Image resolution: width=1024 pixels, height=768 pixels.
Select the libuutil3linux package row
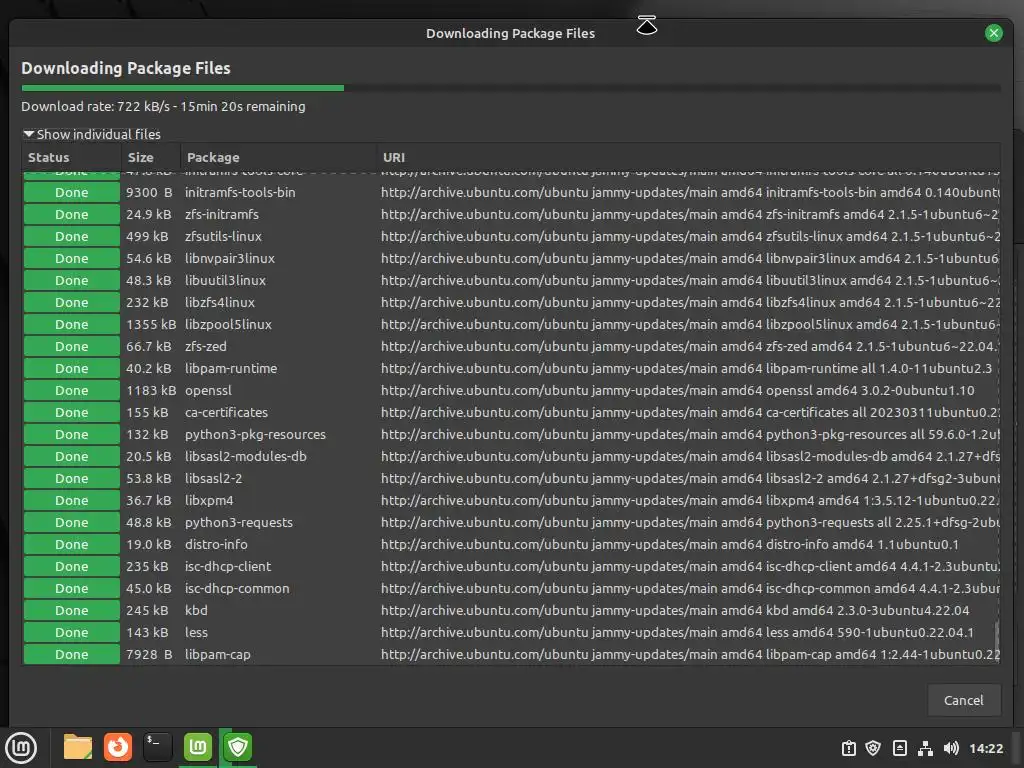coord(511,280)
